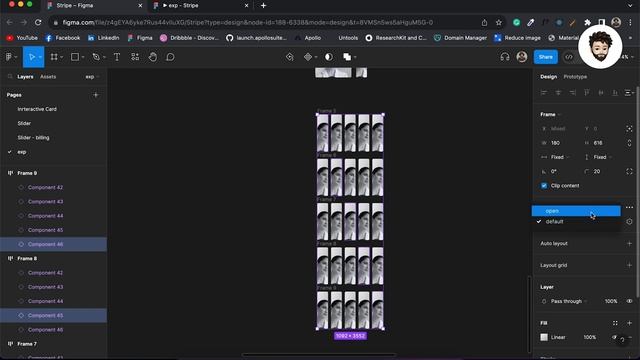Switch to the Prototype tab
The image size is (640, 360).
coord(575,77)
